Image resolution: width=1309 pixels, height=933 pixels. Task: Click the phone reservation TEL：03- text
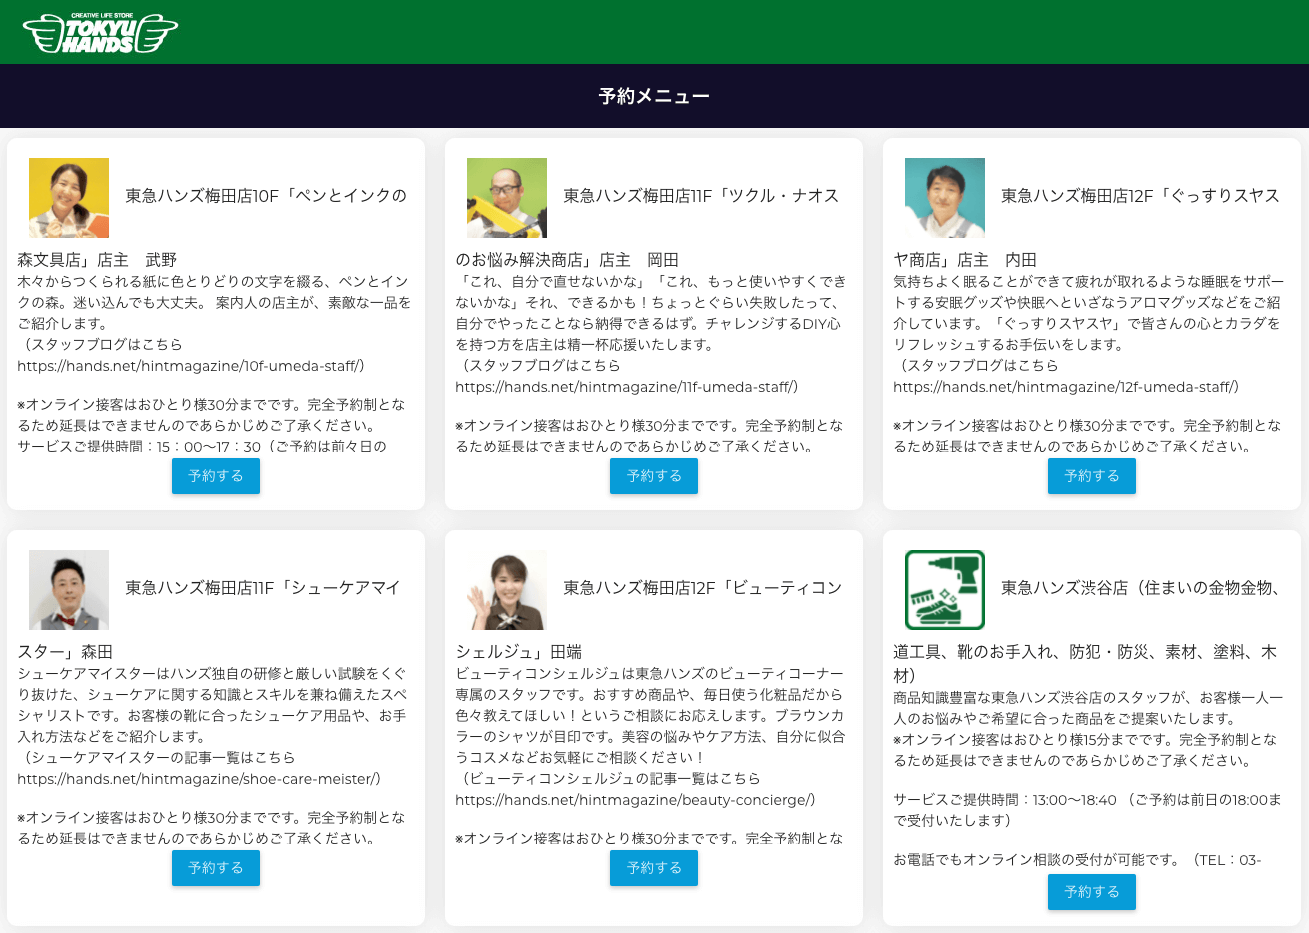coord(1228,860)
